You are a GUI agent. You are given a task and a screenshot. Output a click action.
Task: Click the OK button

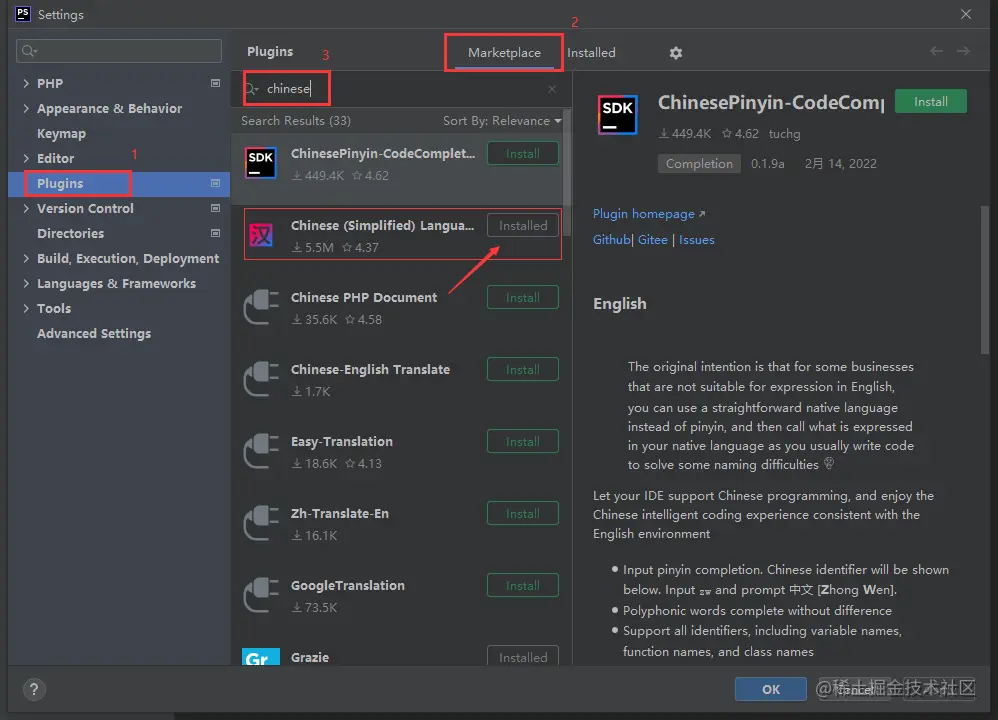(x=771, y=689)
